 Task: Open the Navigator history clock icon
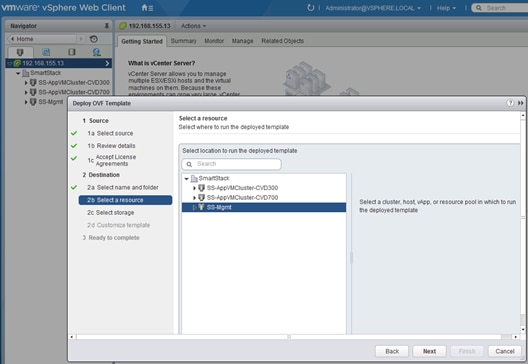click(94, 39)
